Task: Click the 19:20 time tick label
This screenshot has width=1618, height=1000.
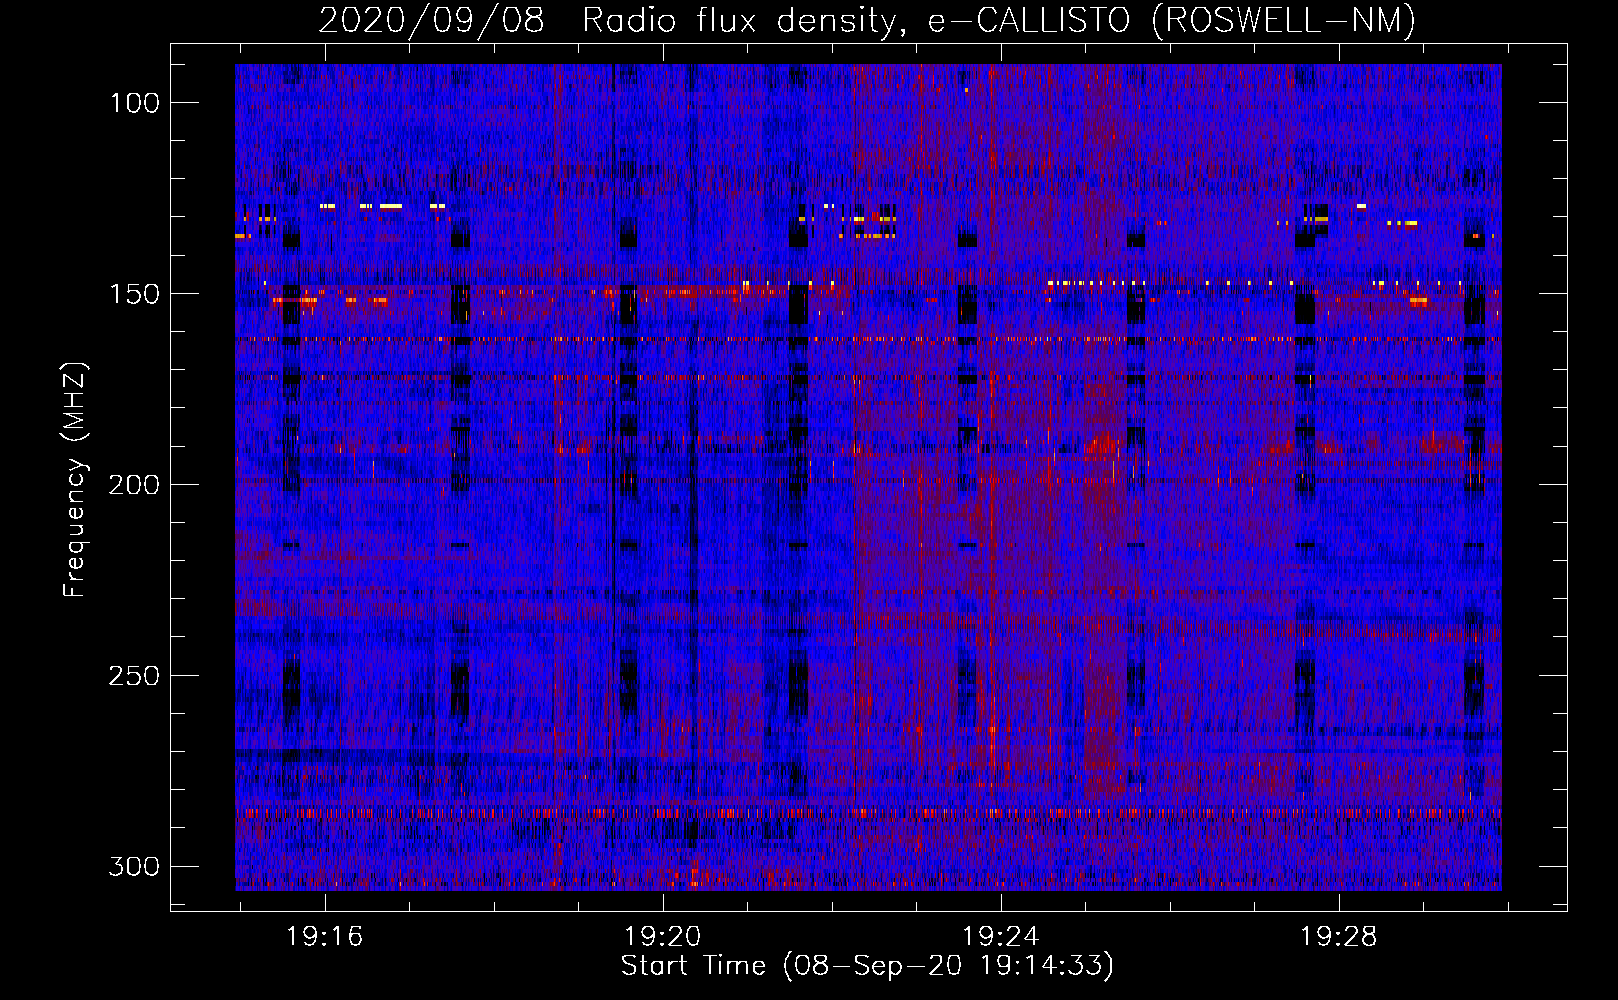Action: click(662, 937)
